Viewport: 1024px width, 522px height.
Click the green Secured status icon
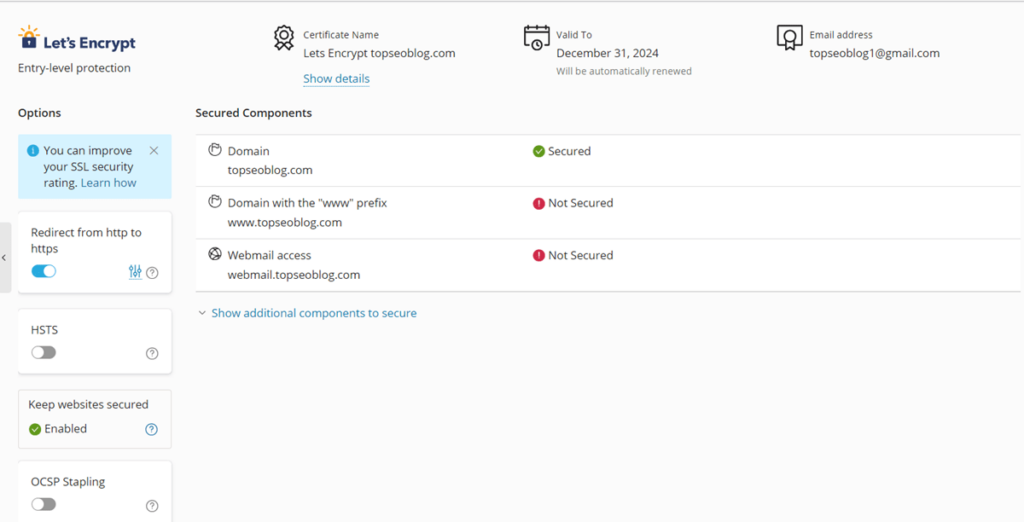click(539, 152)
